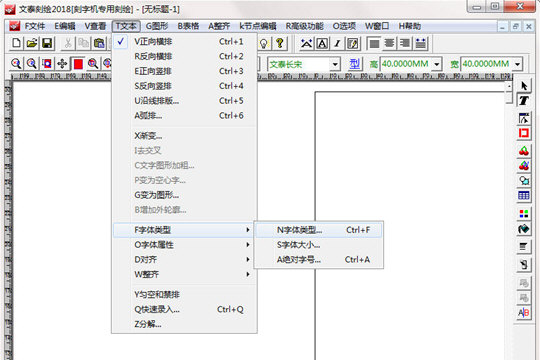Click the boxed letter A icon

(x=322, y=43)
